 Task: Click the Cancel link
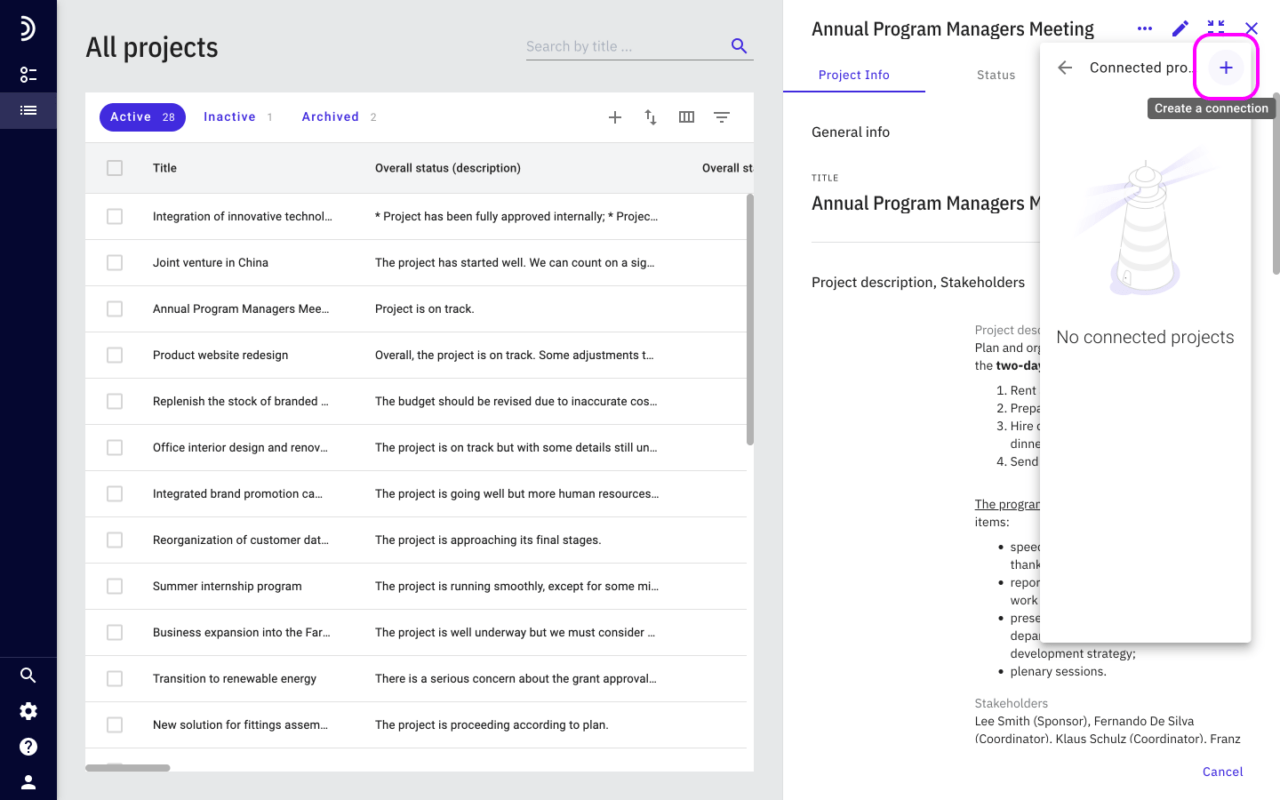pos(1223,771)
